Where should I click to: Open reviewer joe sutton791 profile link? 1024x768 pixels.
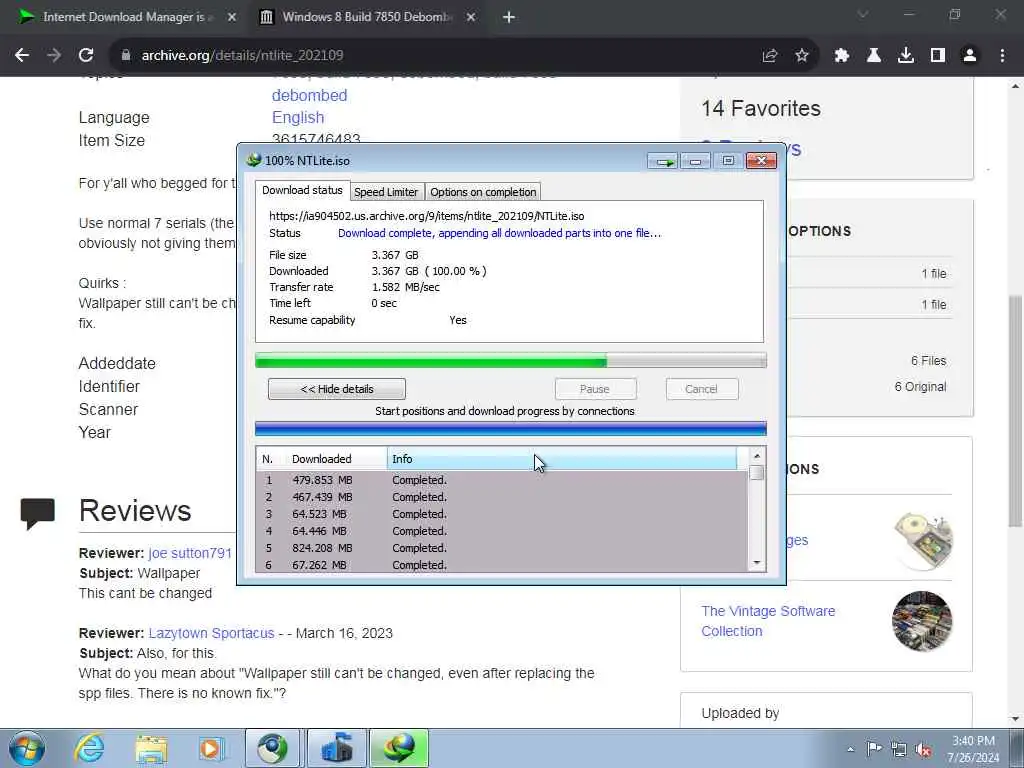pyautogui.click(x=190, y=553)
